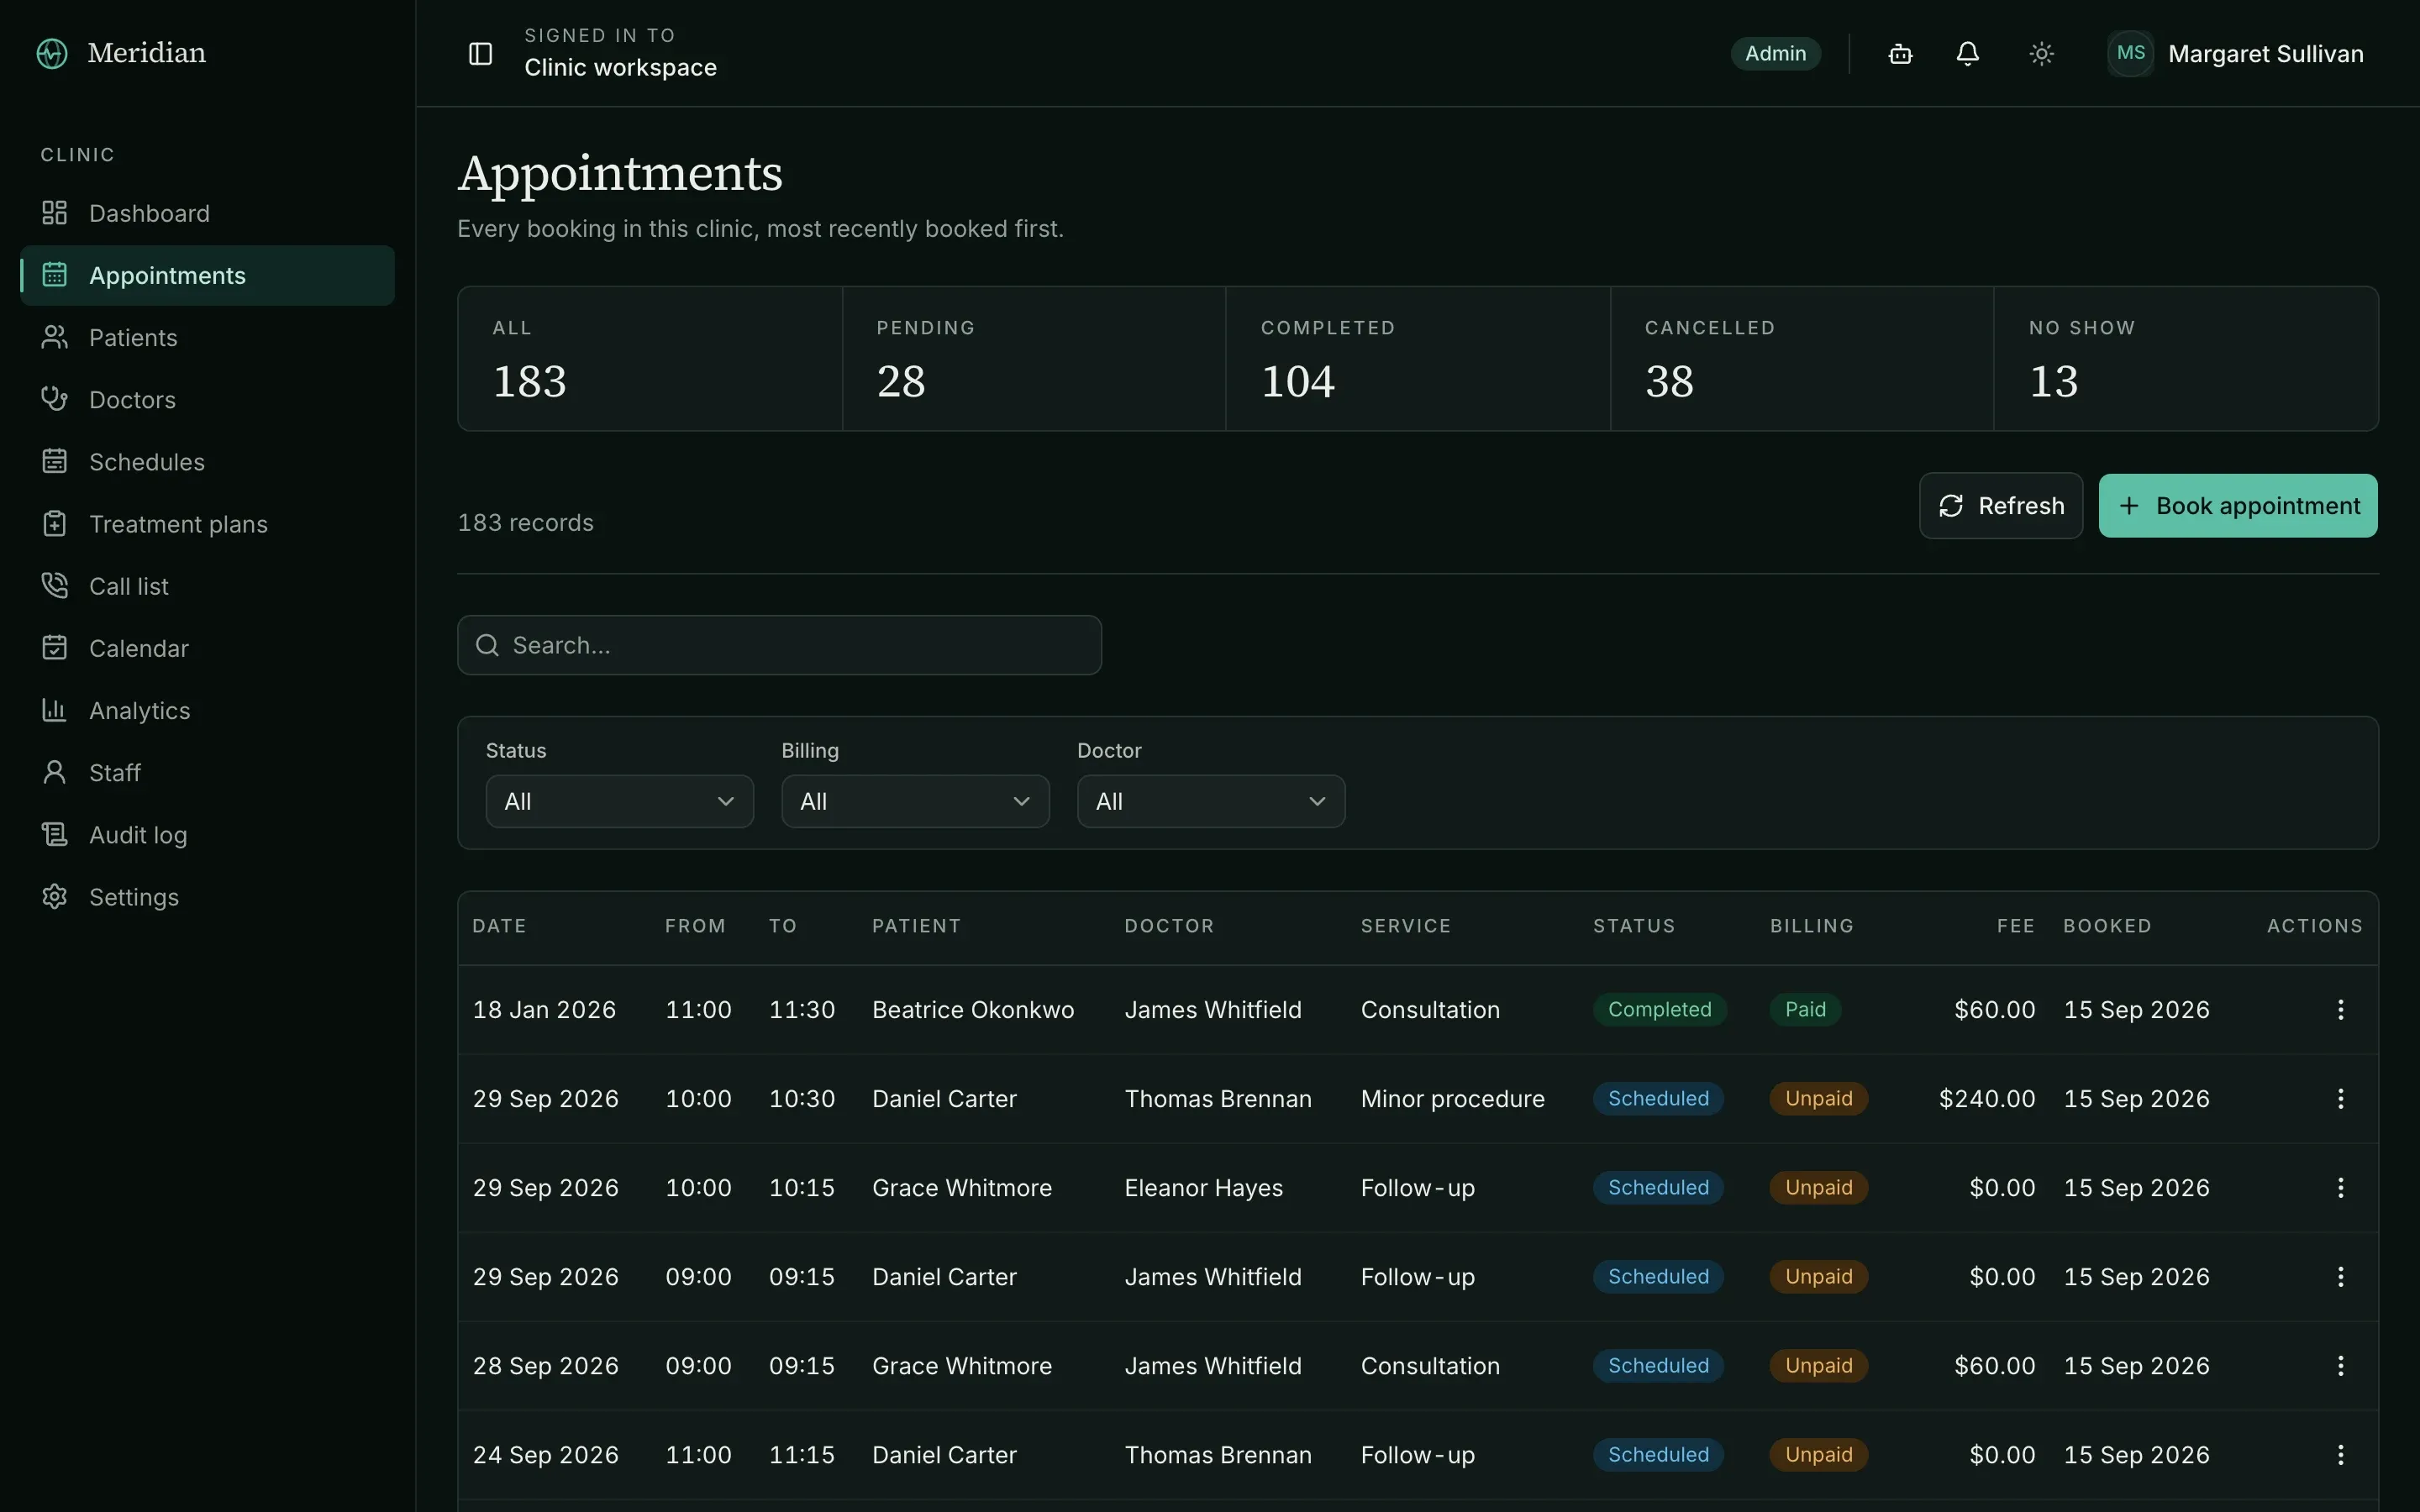View the Analytics page
Image resolution: width=2420 pixels, height=1512 pixels.
pyautogui.click(x=207, y=710)
